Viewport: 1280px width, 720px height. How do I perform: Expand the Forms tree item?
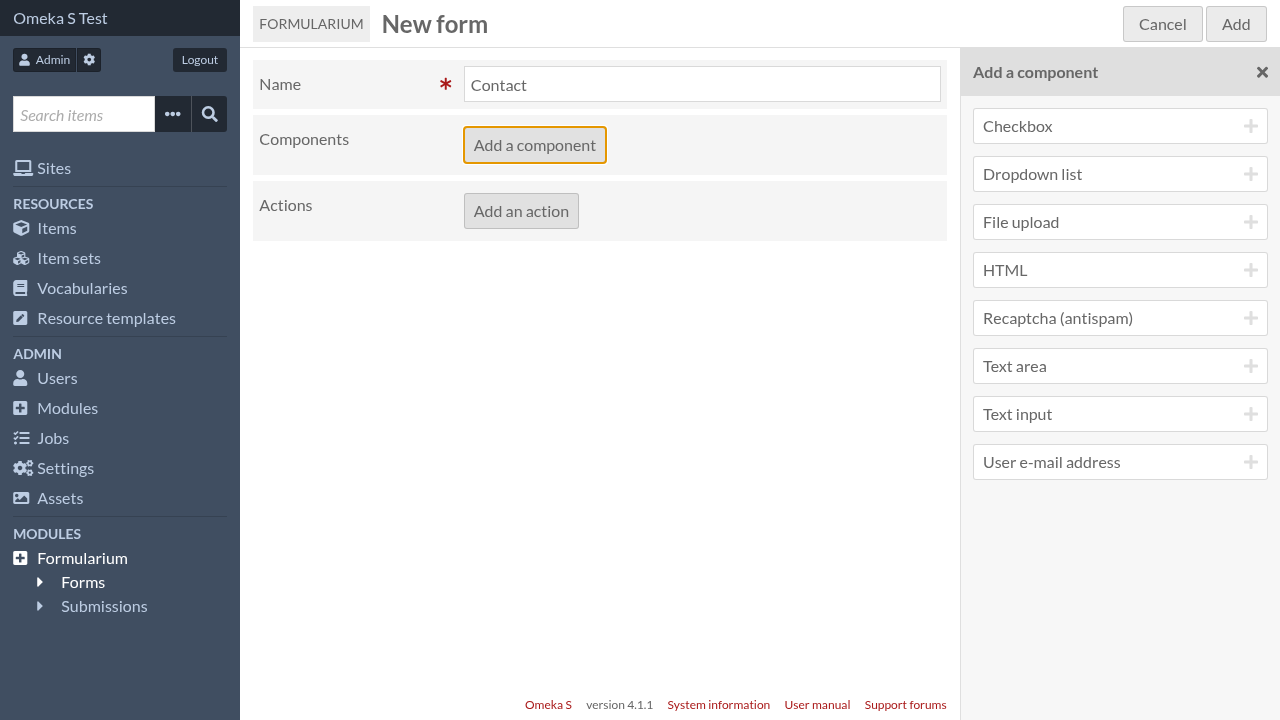[40, 582]
